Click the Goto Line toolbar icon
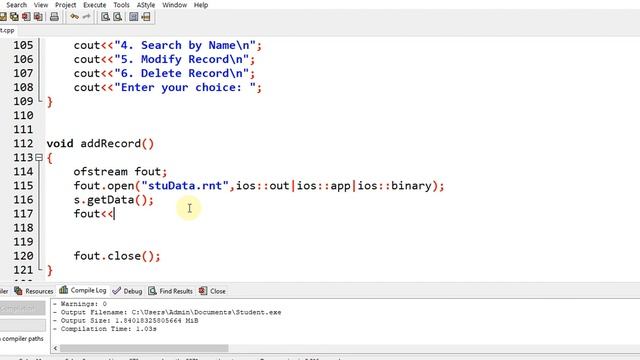Image resolution: width=640 pixels, height=360 pixels. pyautogui.click(x=146, y=17)
